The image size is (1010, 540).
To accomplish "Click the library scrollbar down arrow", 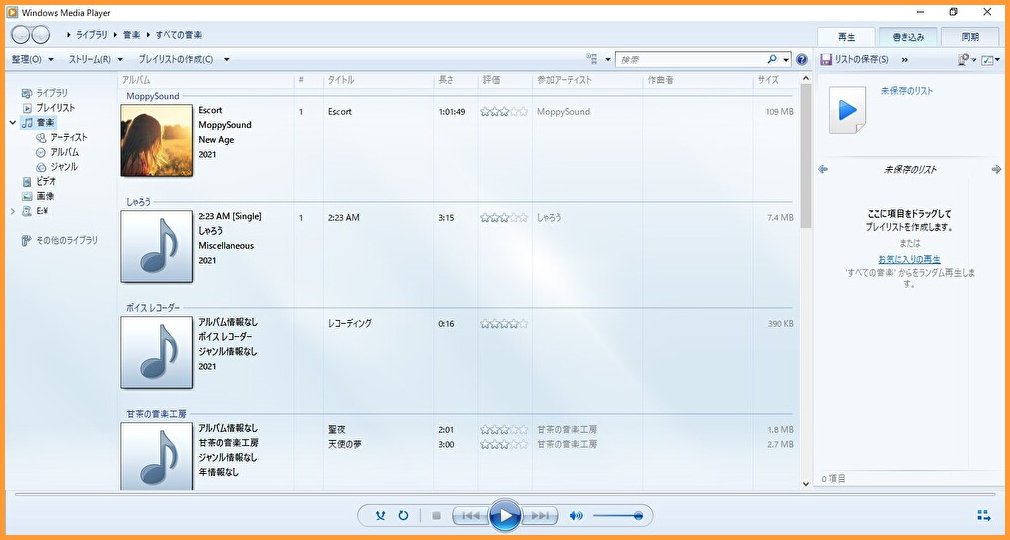I will pos(806,483).
